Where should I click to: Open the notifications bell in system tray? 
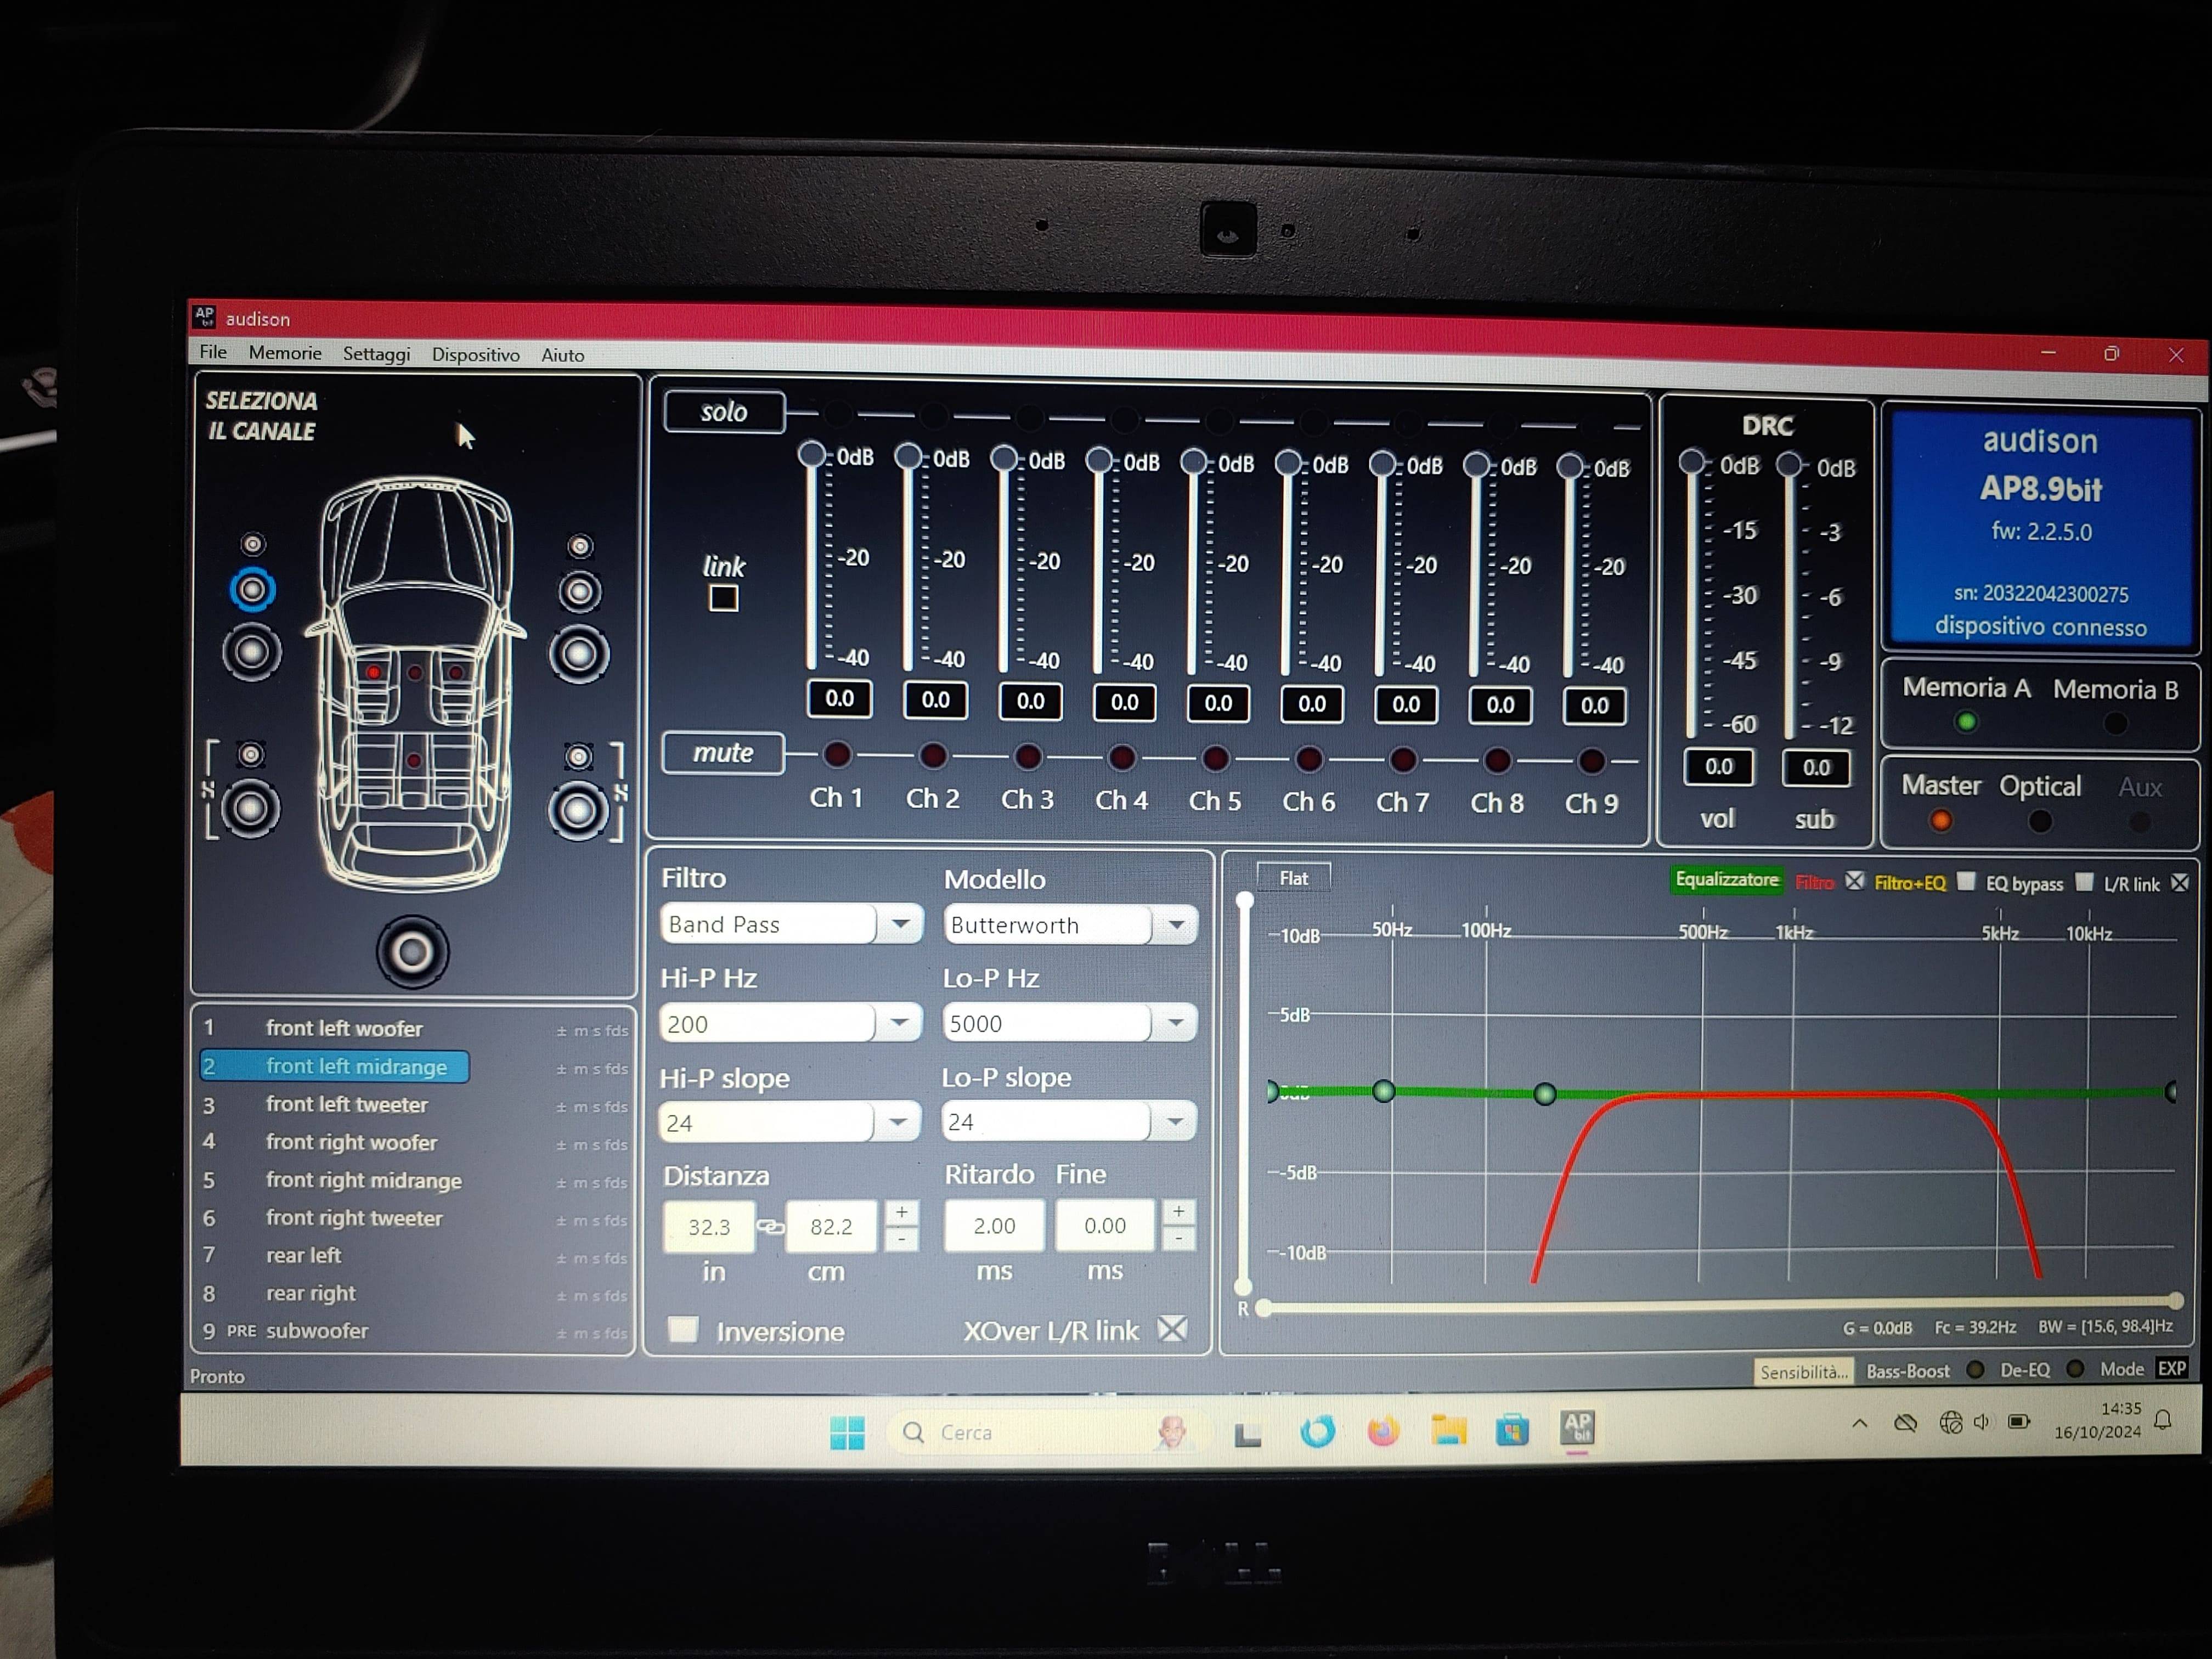[x=2162, y=1420]
